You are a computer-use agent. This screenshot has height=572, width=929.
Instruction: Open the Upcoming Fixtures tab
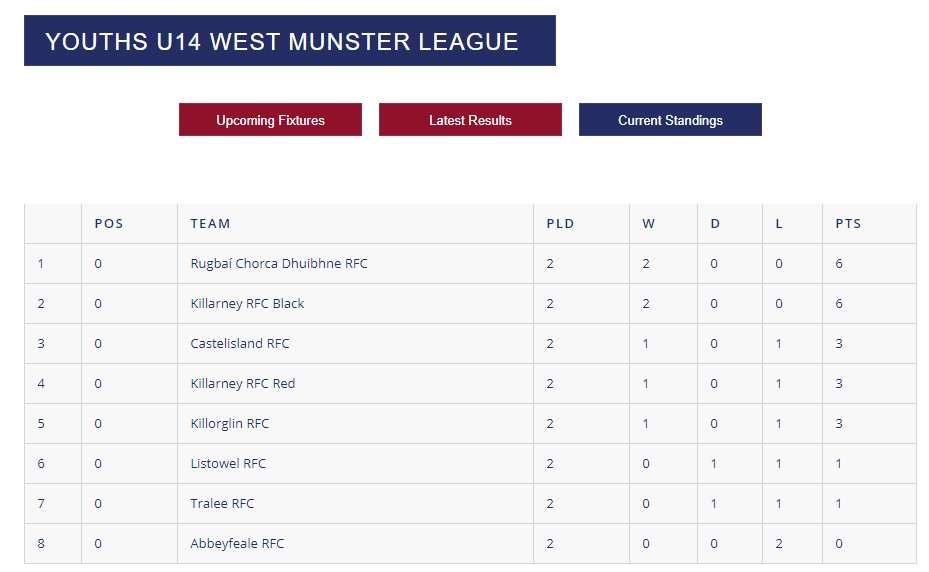pos(270,120)
